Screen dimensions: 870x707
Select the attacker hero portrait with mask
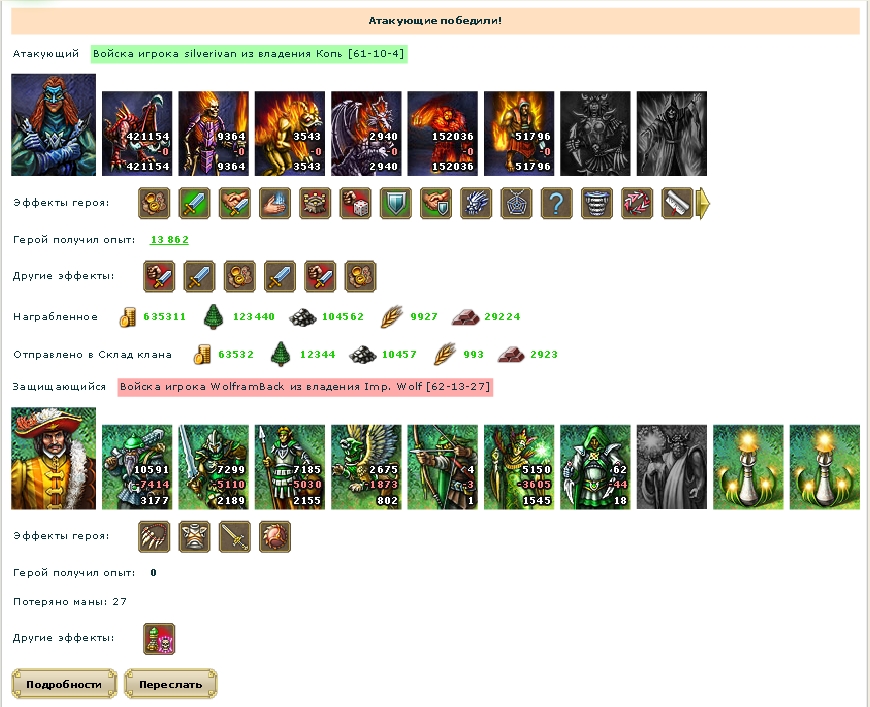(53, 125)
